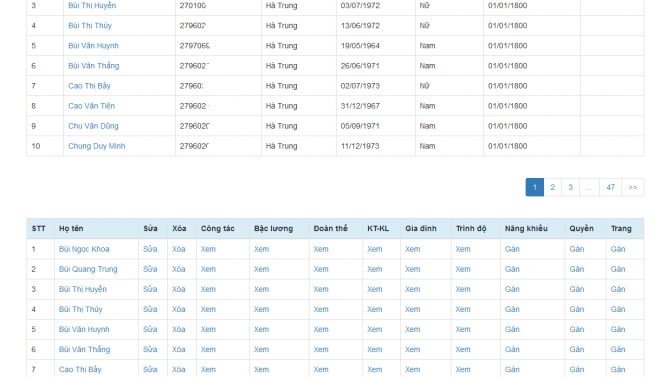Image resolution: width=670 pixels, height=377 pixels.
Task: Open Bùi Thị Thúy in upper table
Action: (90, 26)
